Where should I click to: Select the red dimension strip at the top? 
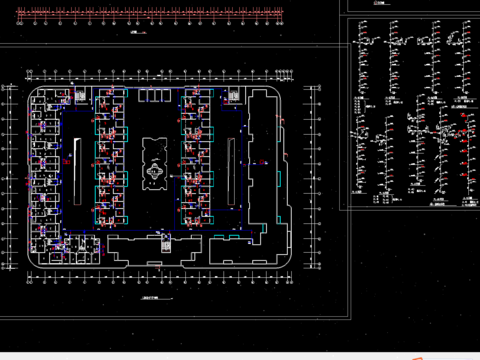tap(150, 16)
